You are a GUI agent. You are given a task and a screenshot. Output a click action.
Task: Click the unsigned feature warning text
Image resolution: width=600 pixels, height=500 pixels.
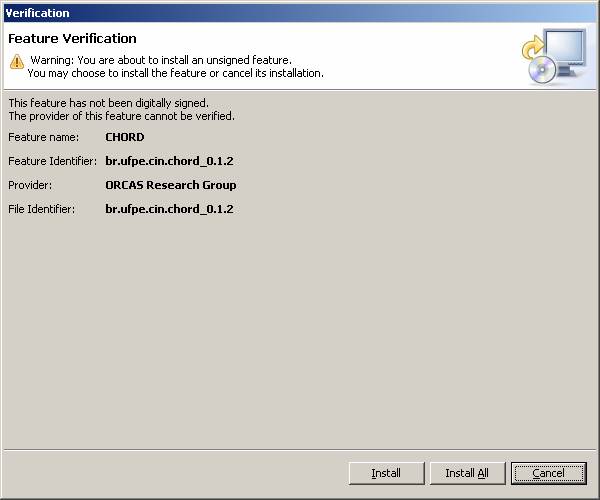(160, 60)
